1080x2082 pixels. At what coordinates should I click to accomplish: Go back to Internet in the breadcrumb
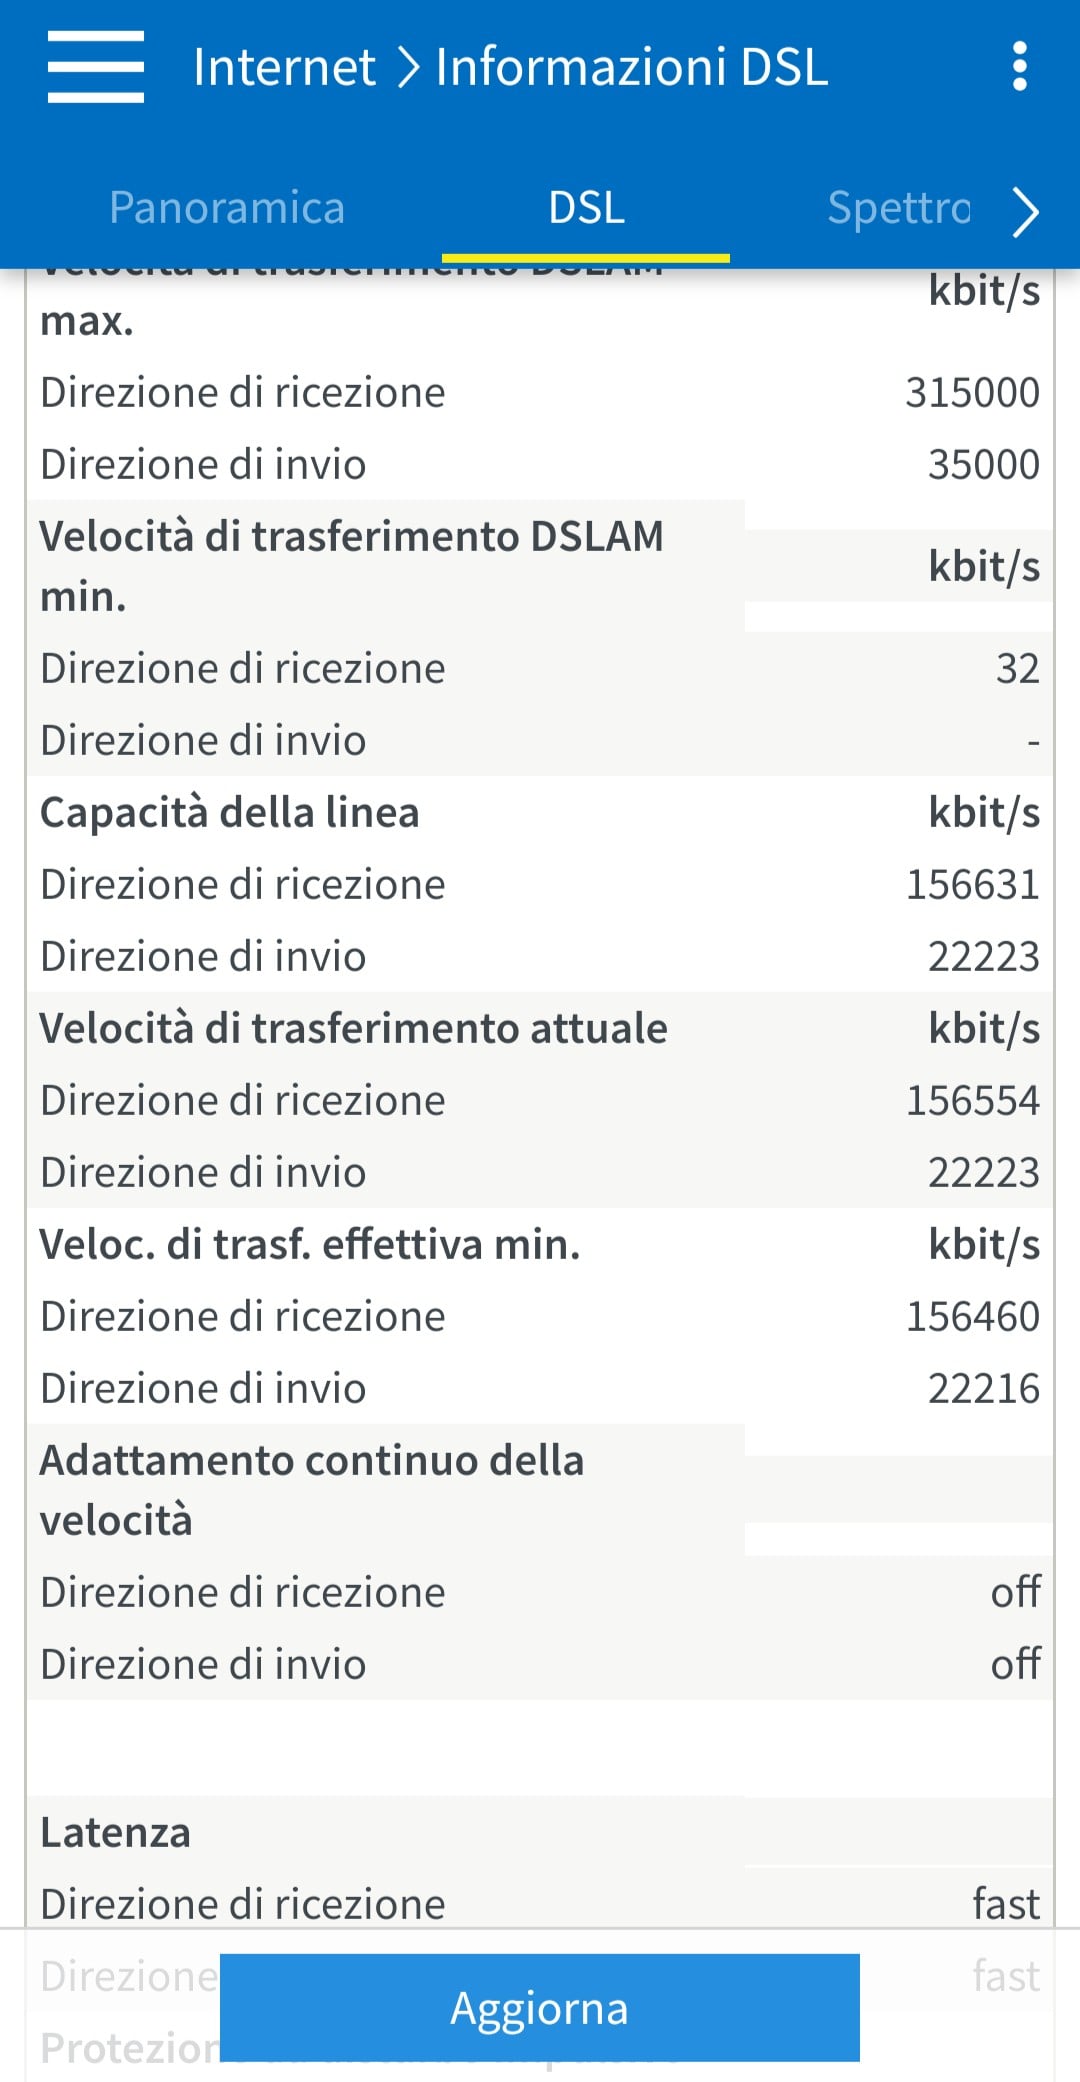[x=284, y=67]
